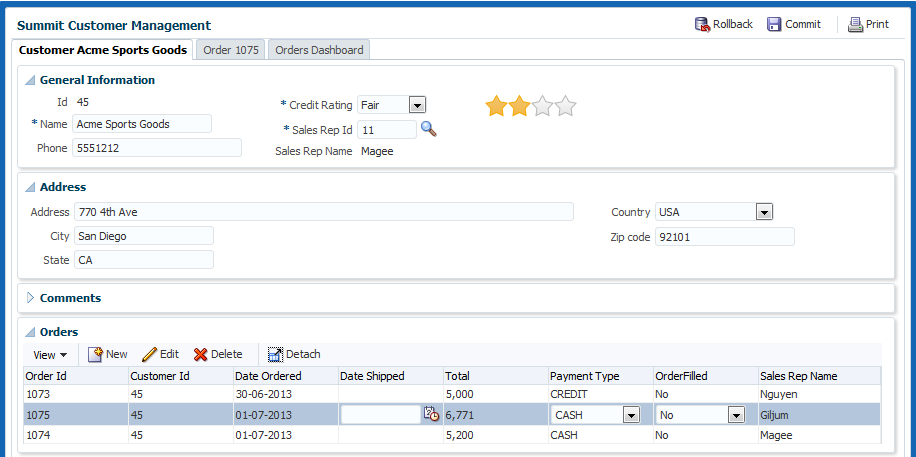Set rating to first star
The image size is (916, 457).
pyautogui.click(x=496, y=106)
